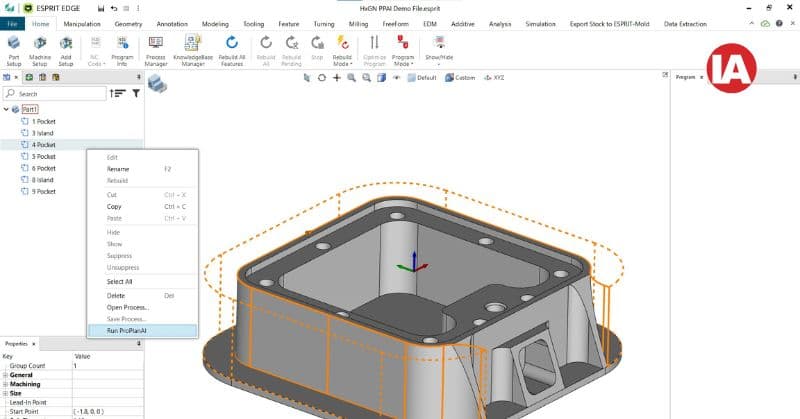This screenshot has height=419, width=800.
Task: Expand the Machining property group
Action: coord(6,384)
